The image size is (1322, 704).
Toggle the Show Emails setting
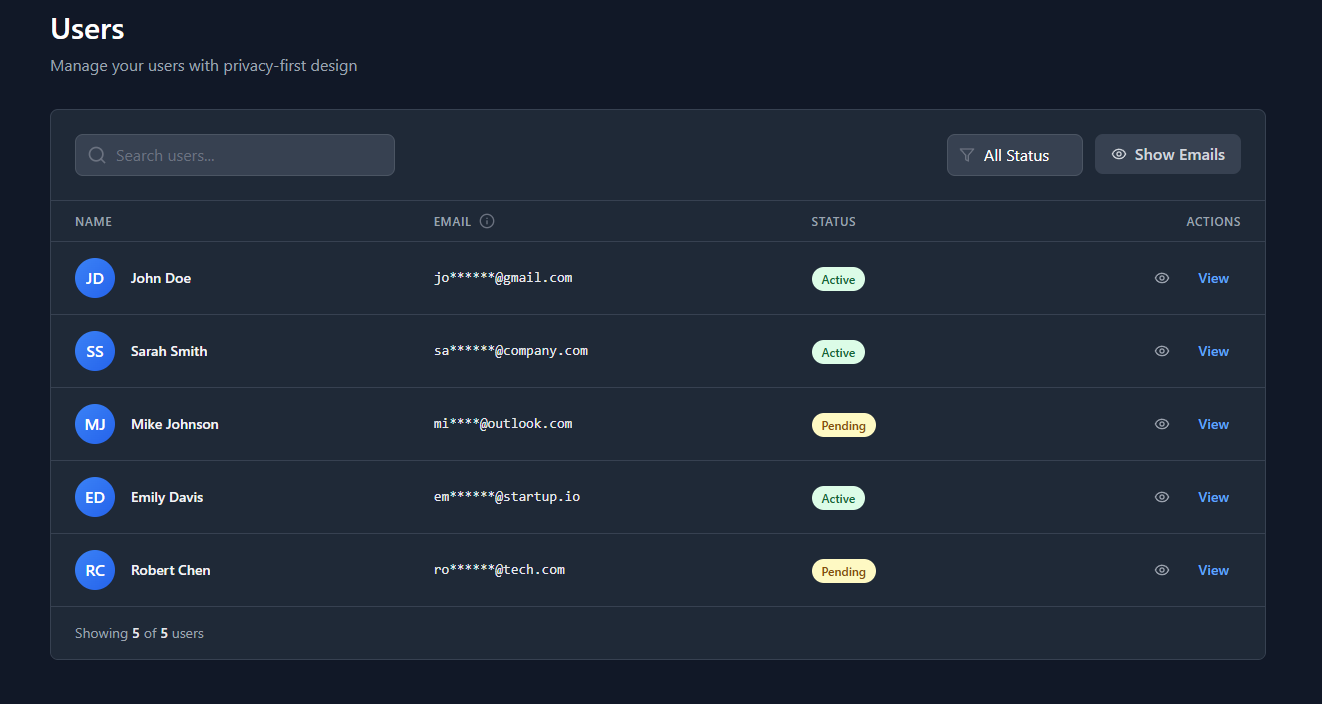pyautogui.click(x=1167, y=154)
